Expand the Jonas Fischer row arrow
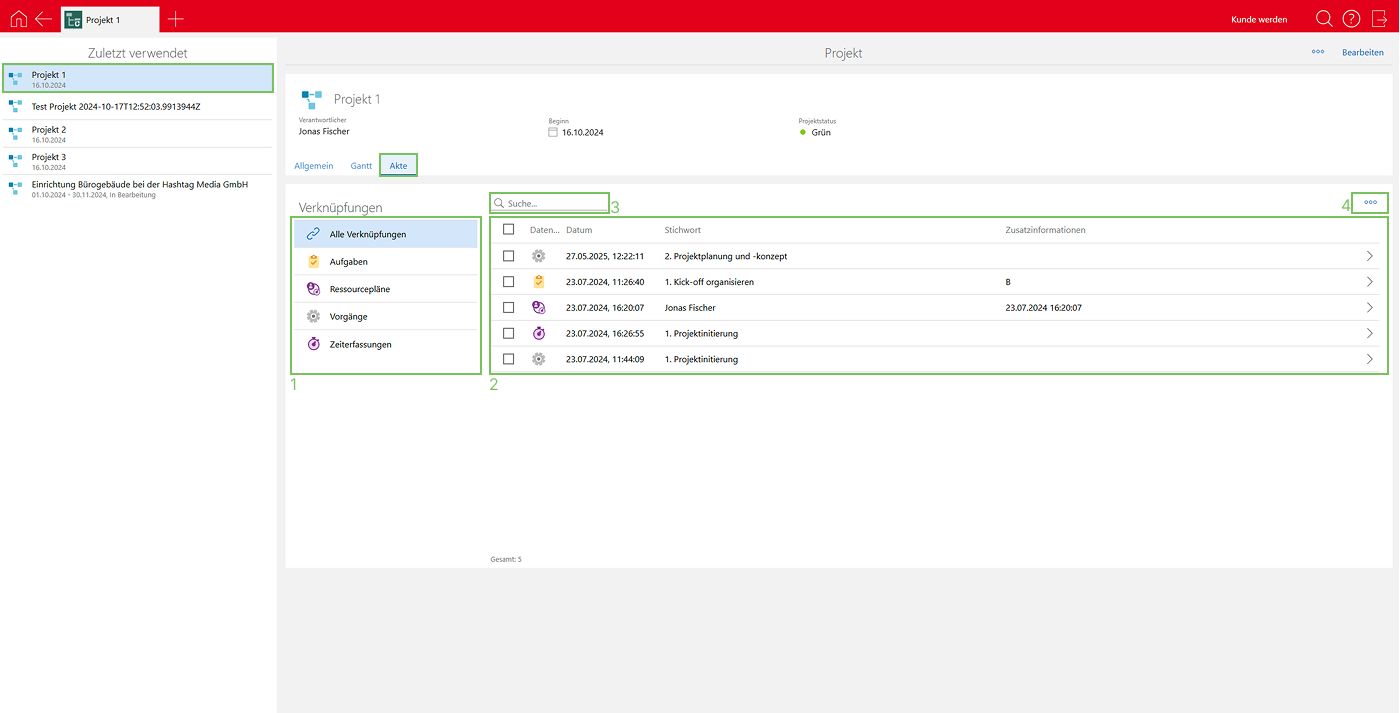This screenshot has height=713, width=1400. (x=1369, y=308)
